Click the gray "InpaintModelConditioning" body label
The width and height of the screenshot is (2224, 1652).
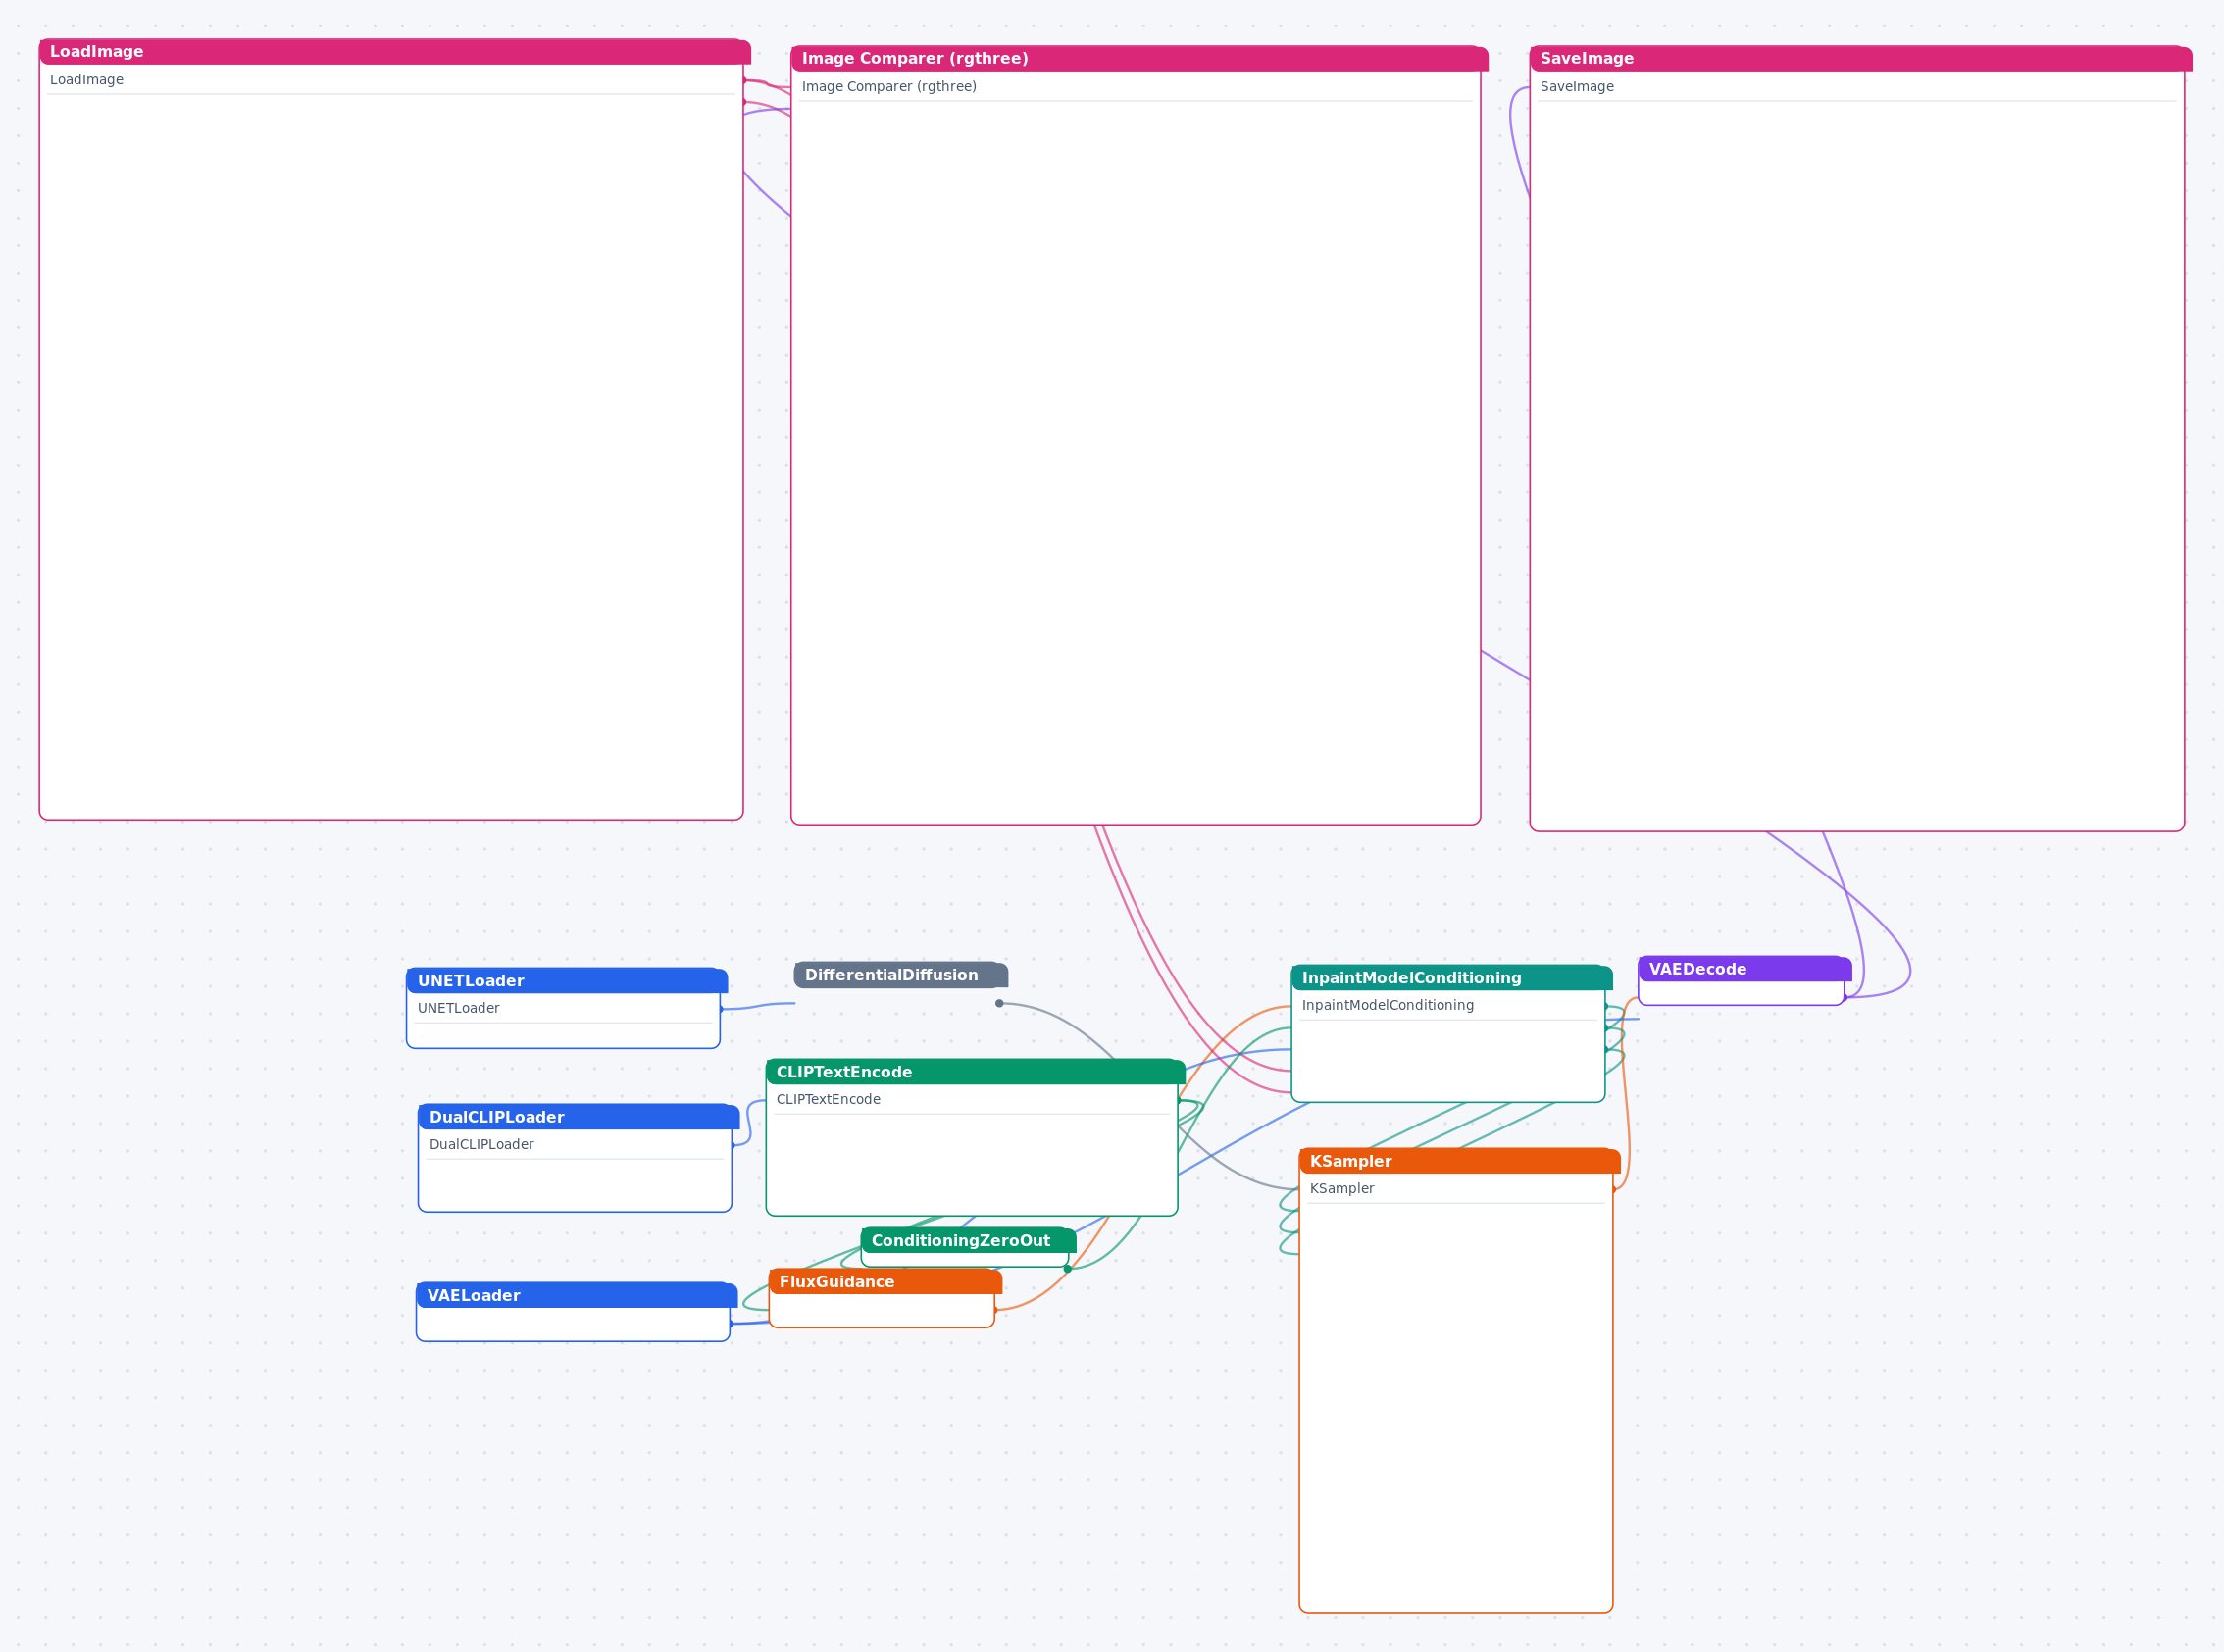pyautogui.click(x=1387, y=1005)
